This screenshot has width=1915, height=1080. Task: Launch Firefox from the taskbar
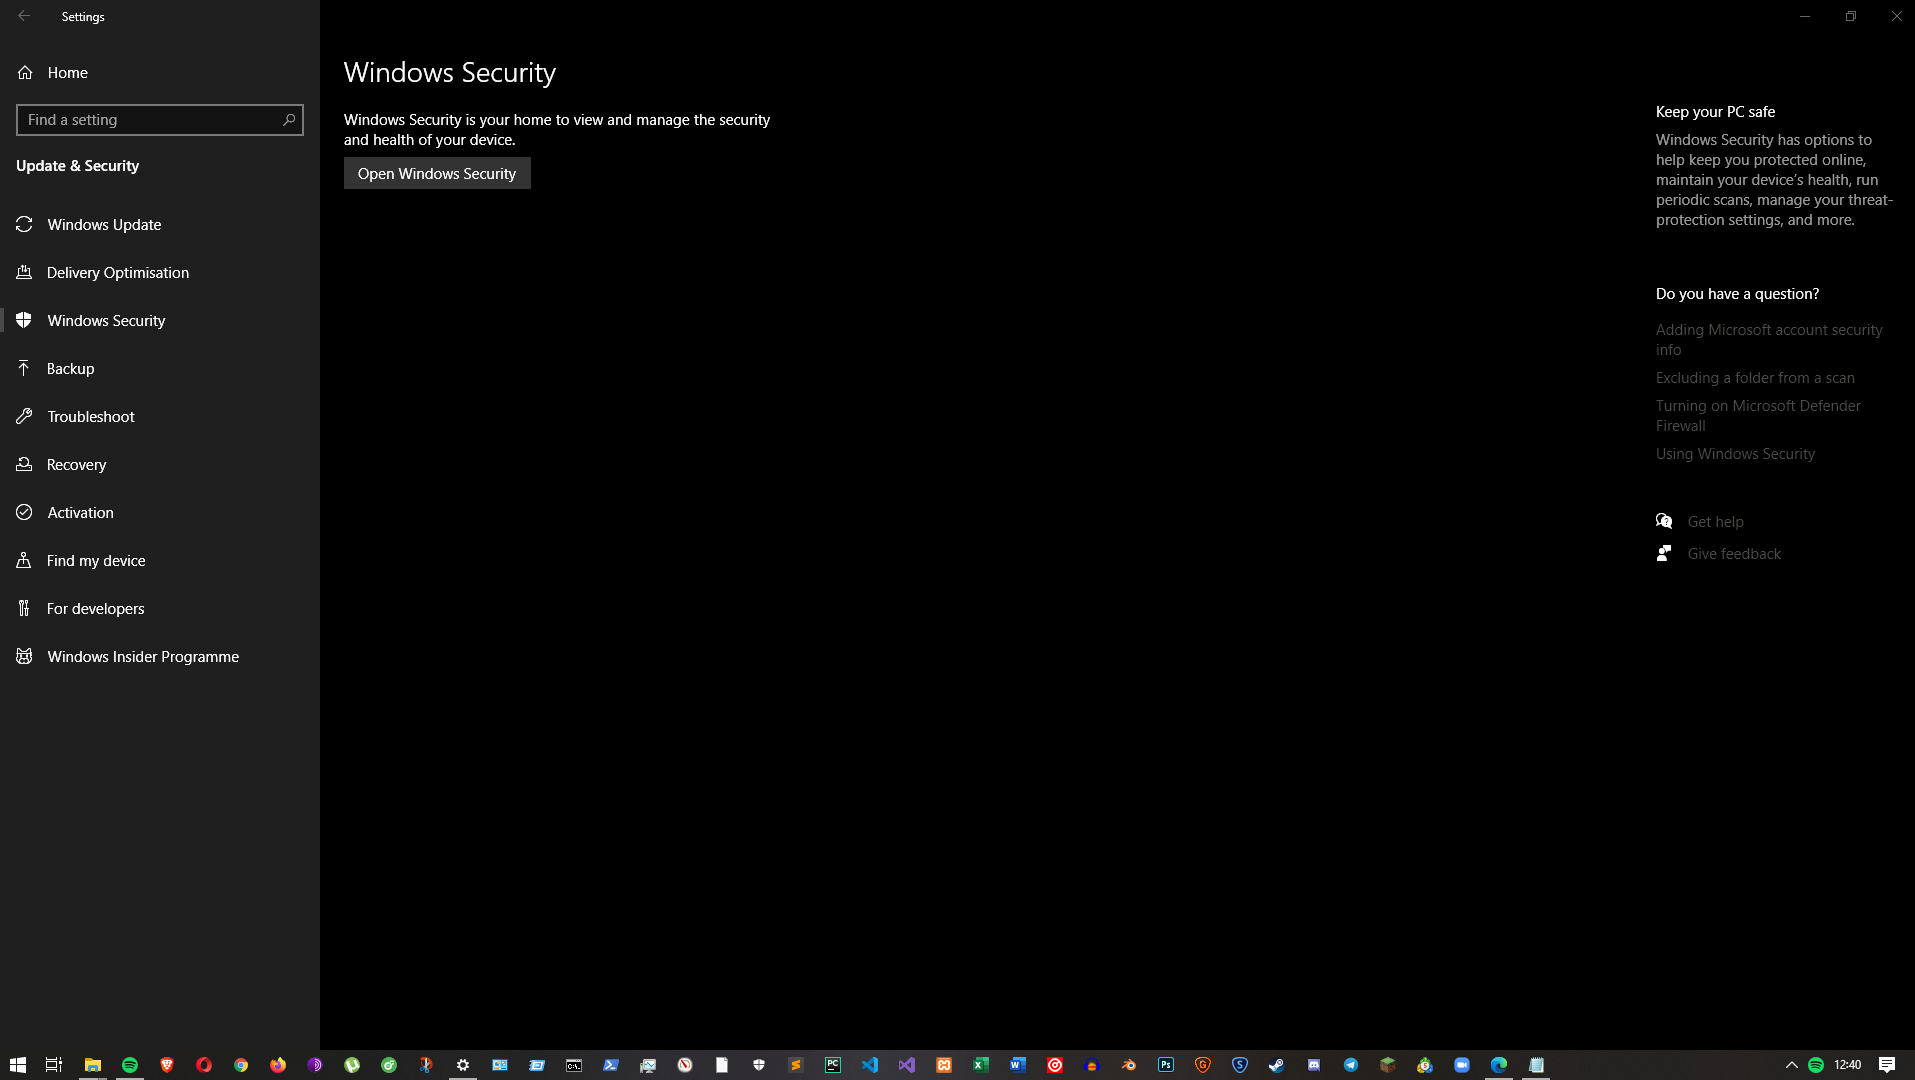coord(277,1065)
